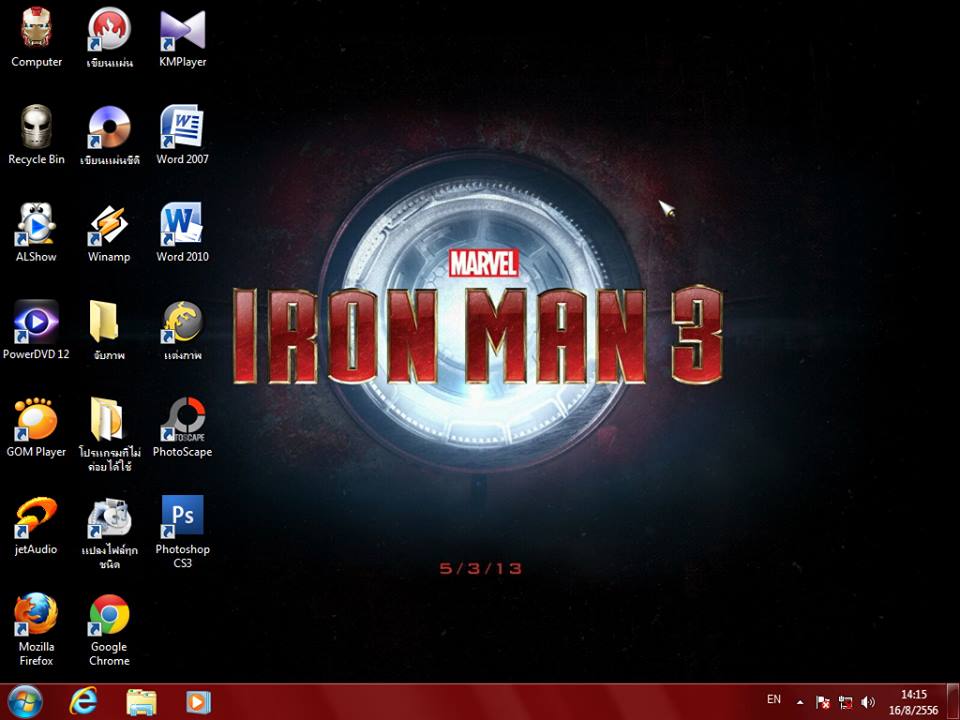Select the Photoshop CS3 shortcut

pyautogui.click(x=182, y=531)
